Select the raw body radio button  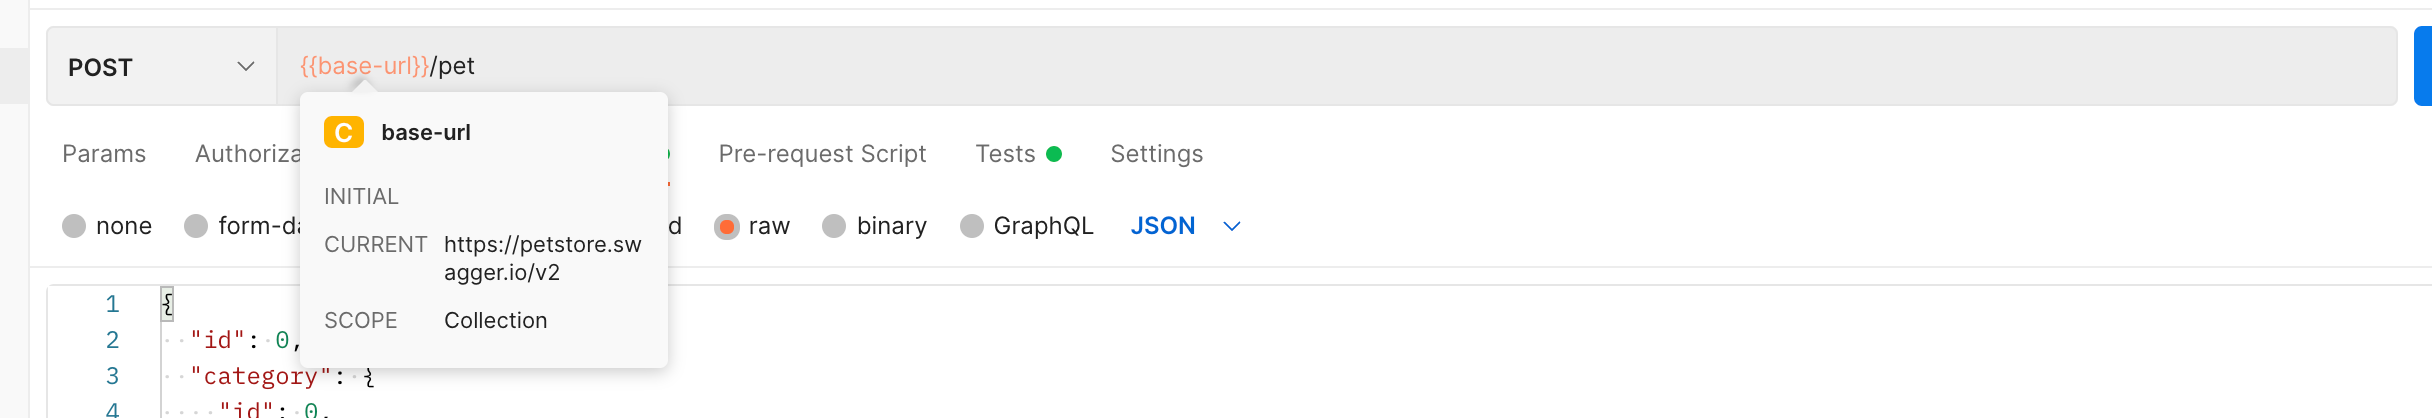(727, 226)
